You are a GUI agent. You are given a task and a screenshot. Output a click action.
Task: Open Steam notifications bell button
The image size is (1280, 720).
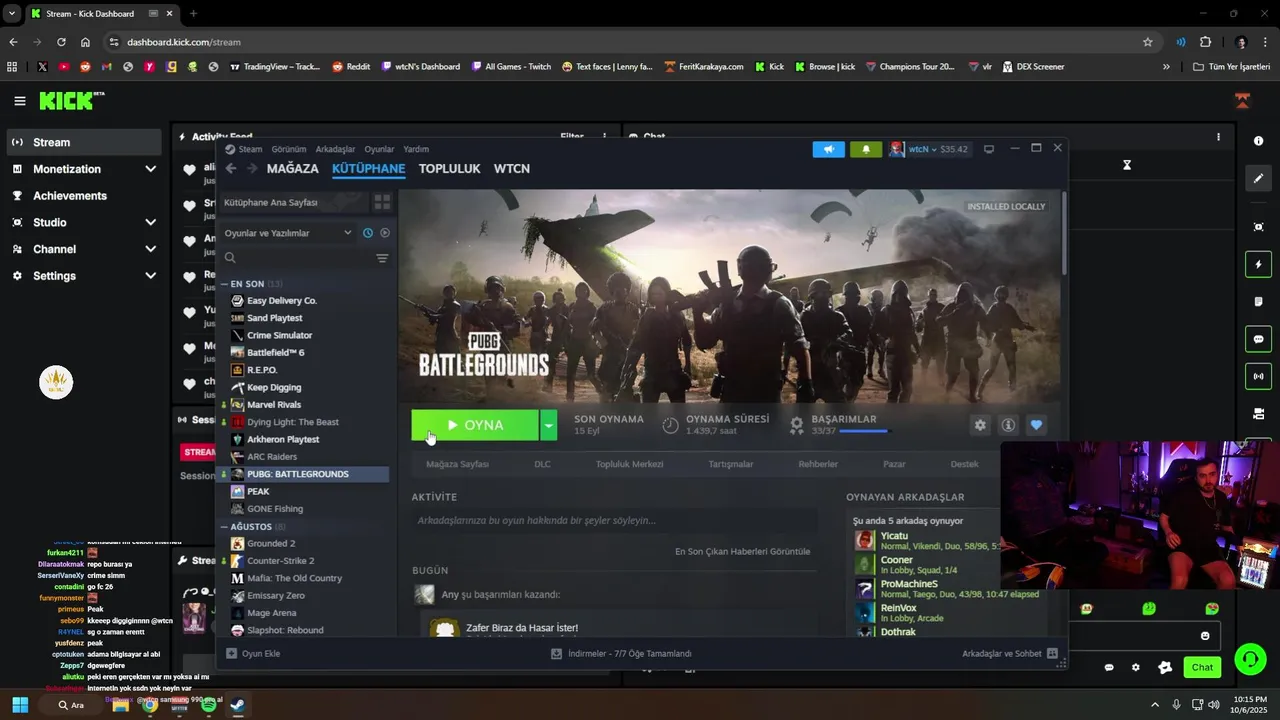point(866,149)
